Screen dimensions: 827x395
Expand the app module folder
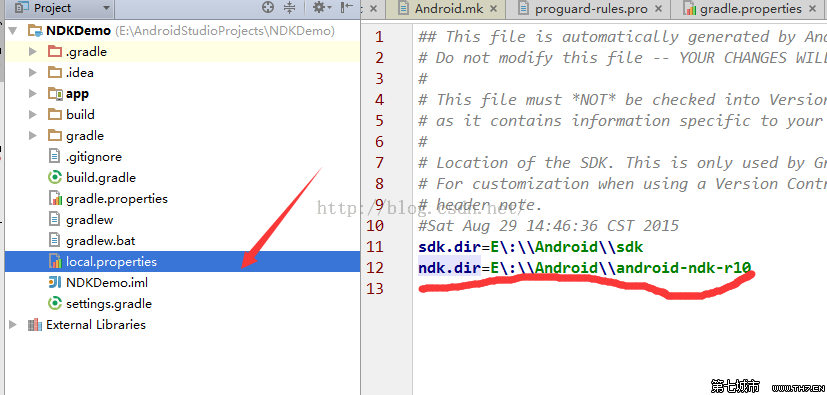point(33,94)
